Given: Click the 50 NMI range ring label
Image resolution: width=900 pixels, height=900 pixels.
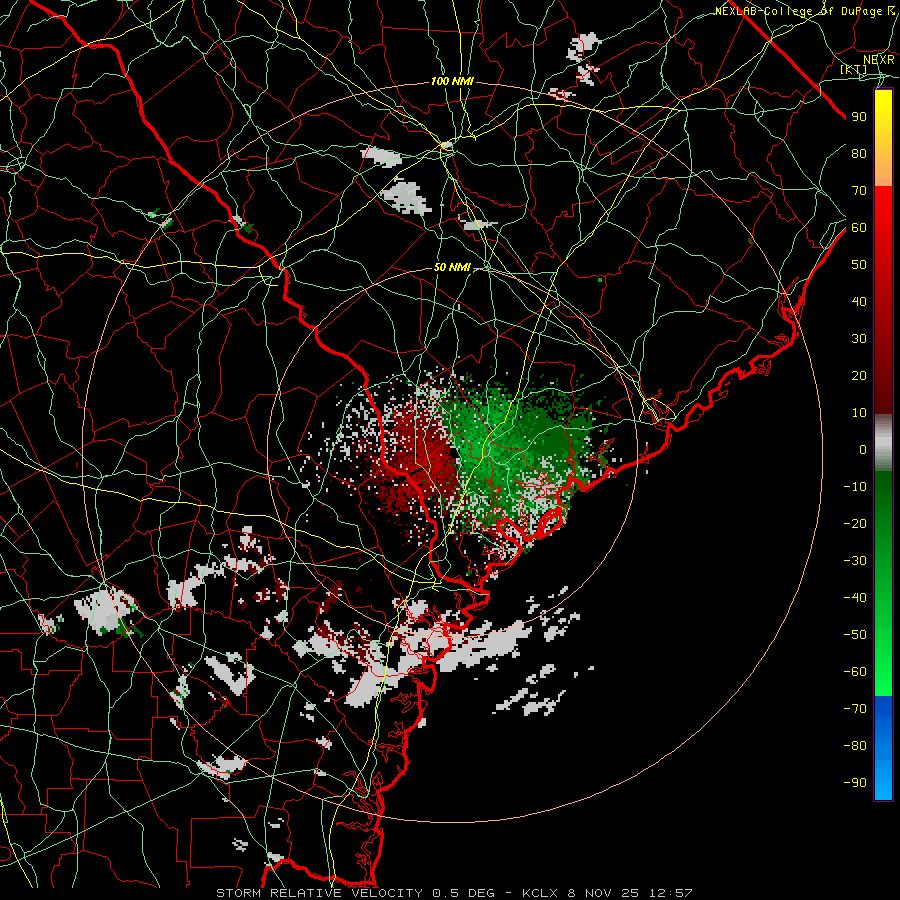Looking at the screenshot, I should [452, 267].
